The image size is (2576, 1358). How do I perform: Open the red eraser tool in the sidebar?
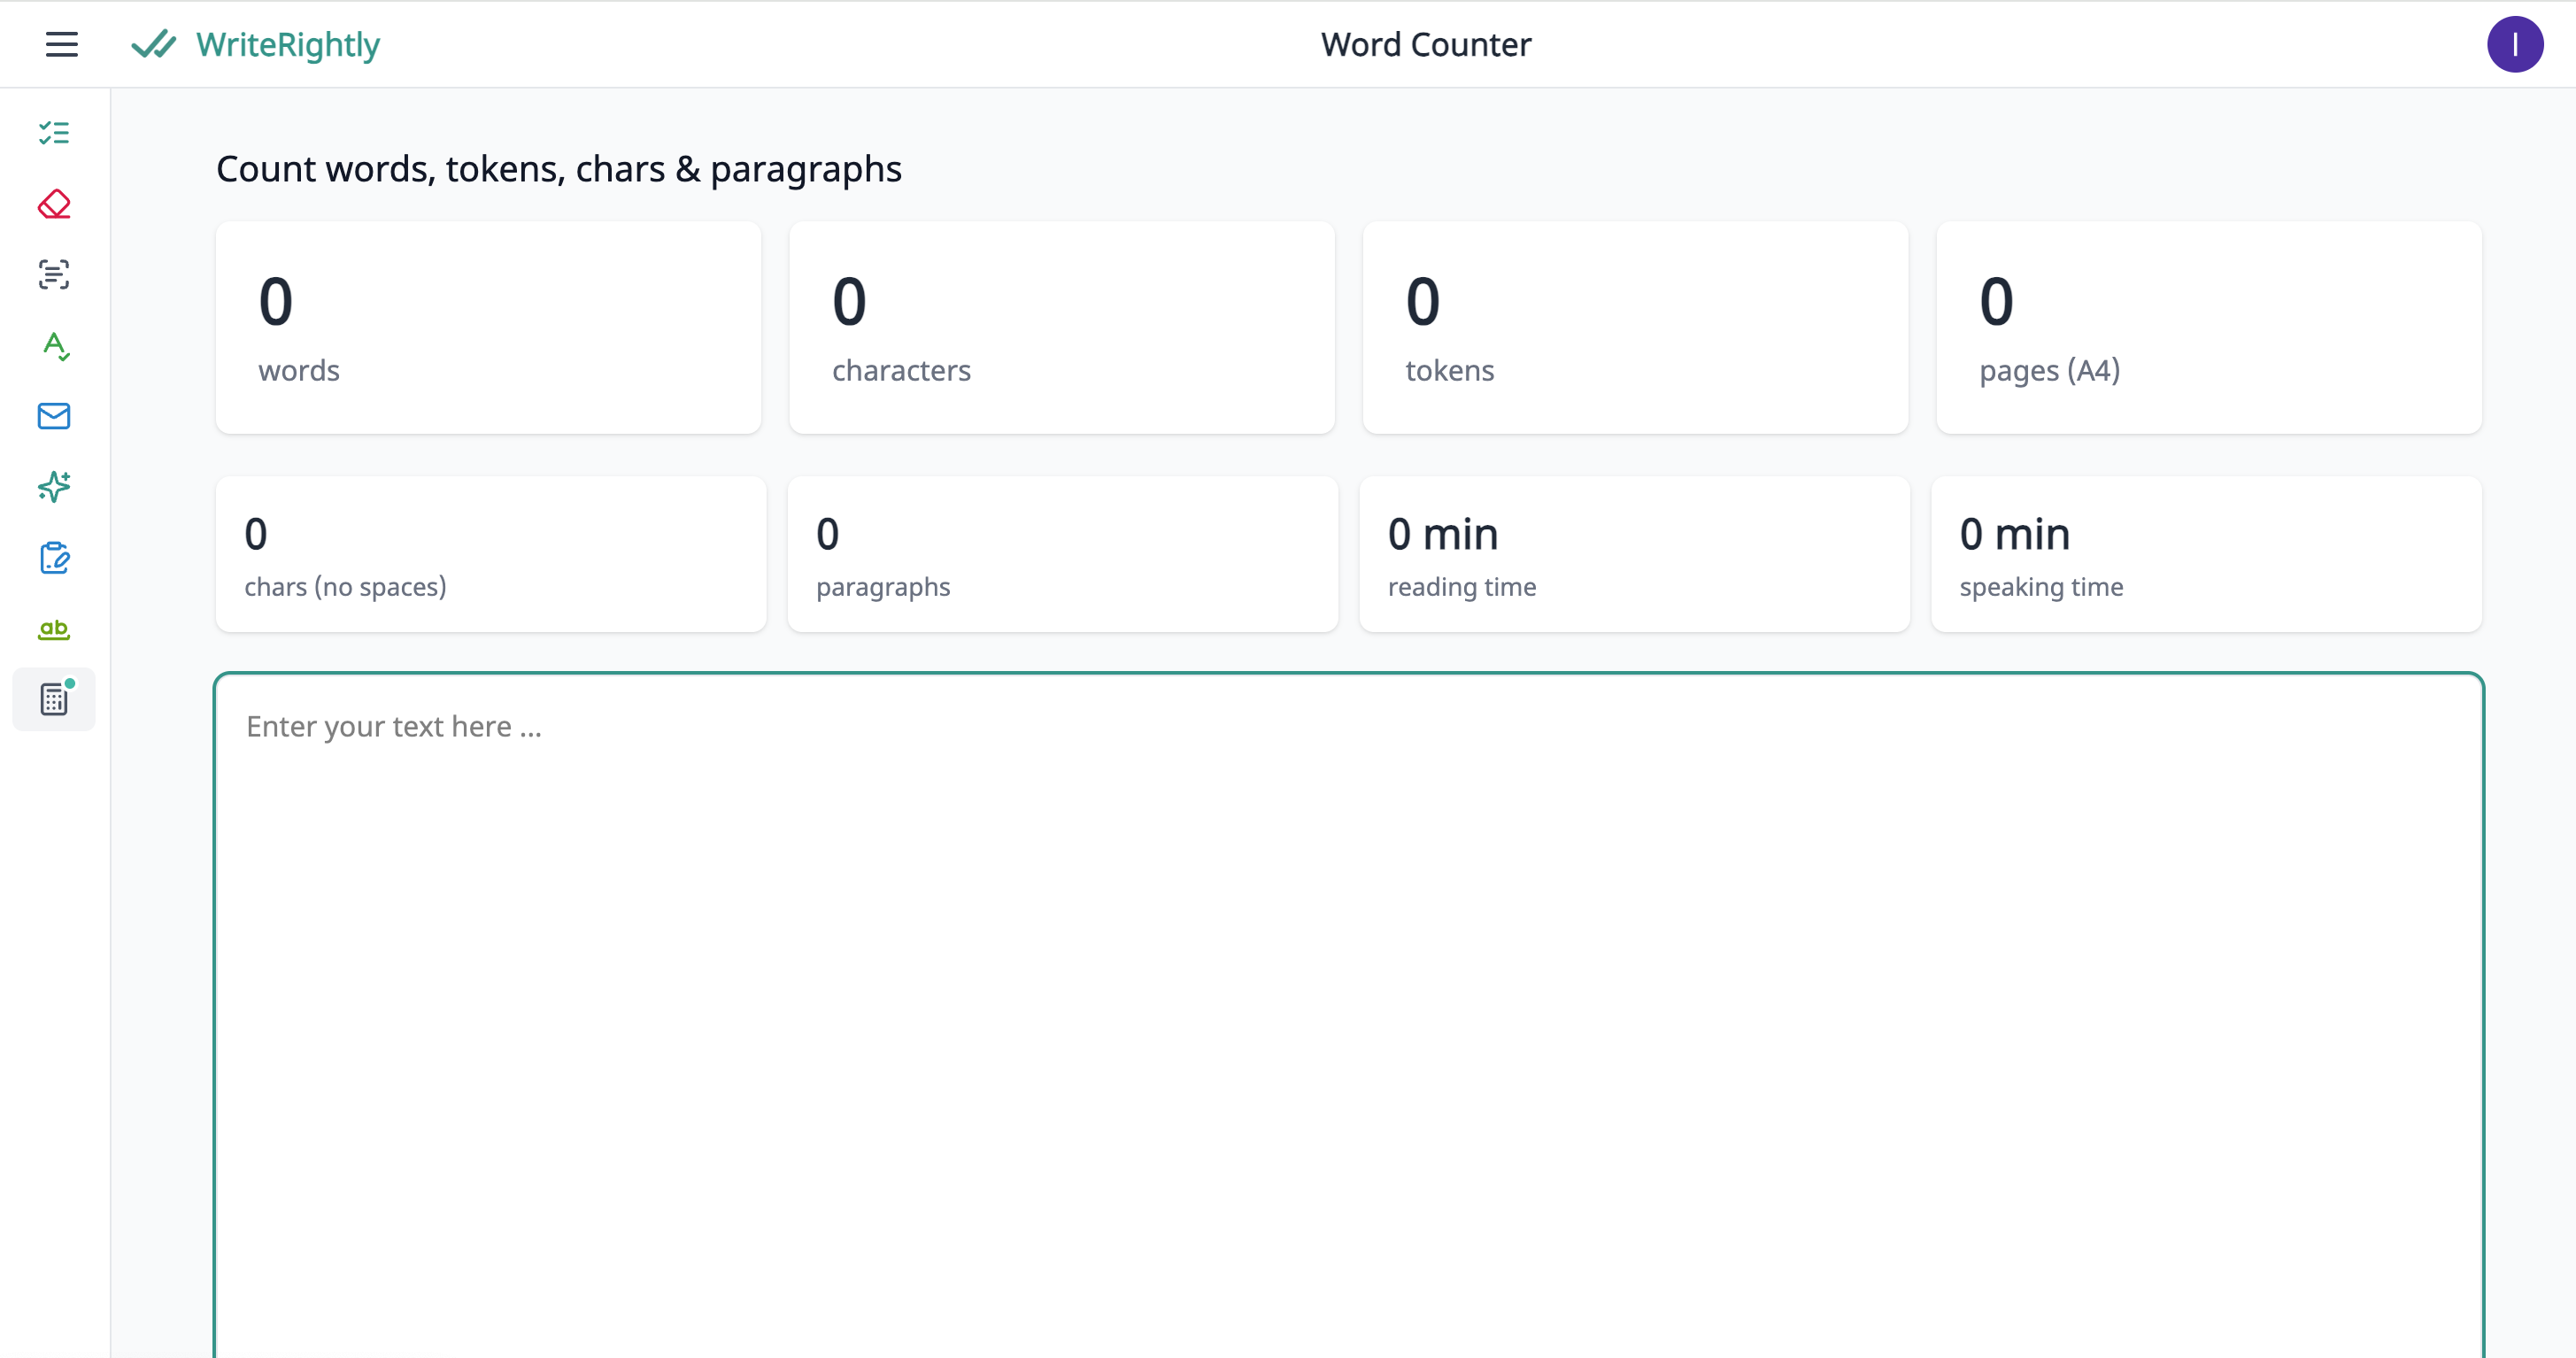(x=54, y=204)
